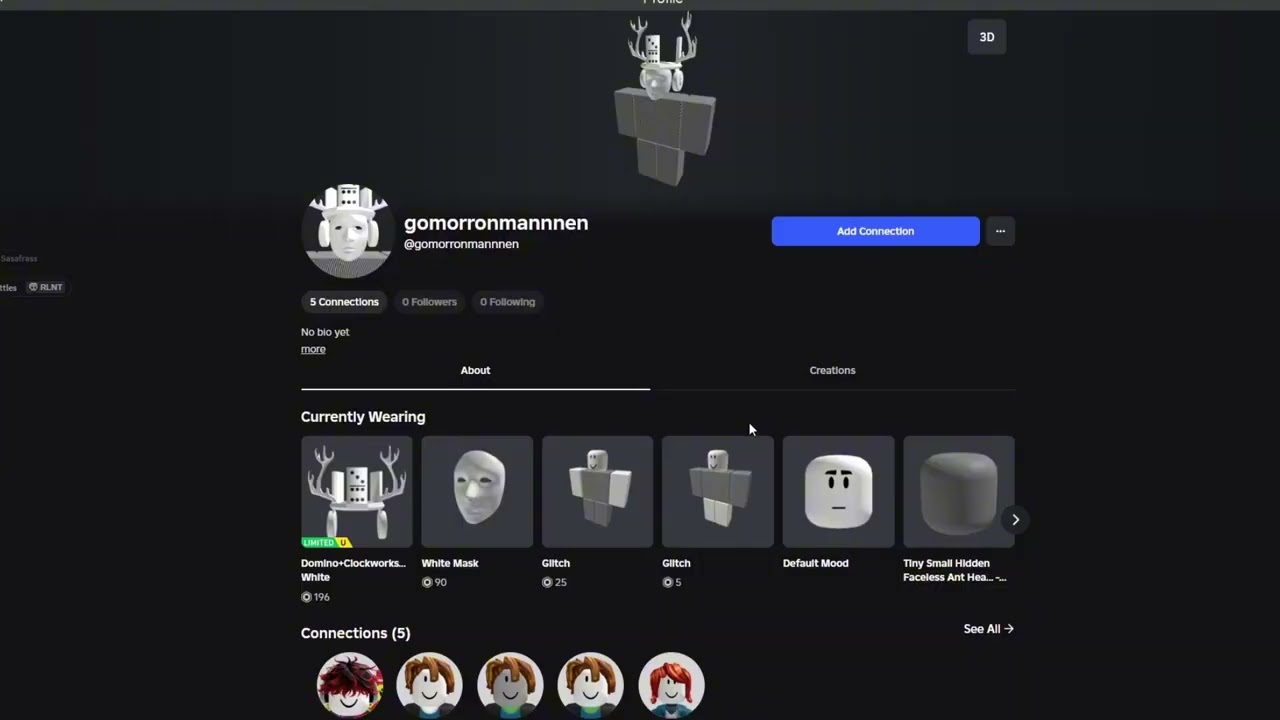
Task: Open the White Mask item thumbnail
Action: pyautogui.click(x=477, y=491)
